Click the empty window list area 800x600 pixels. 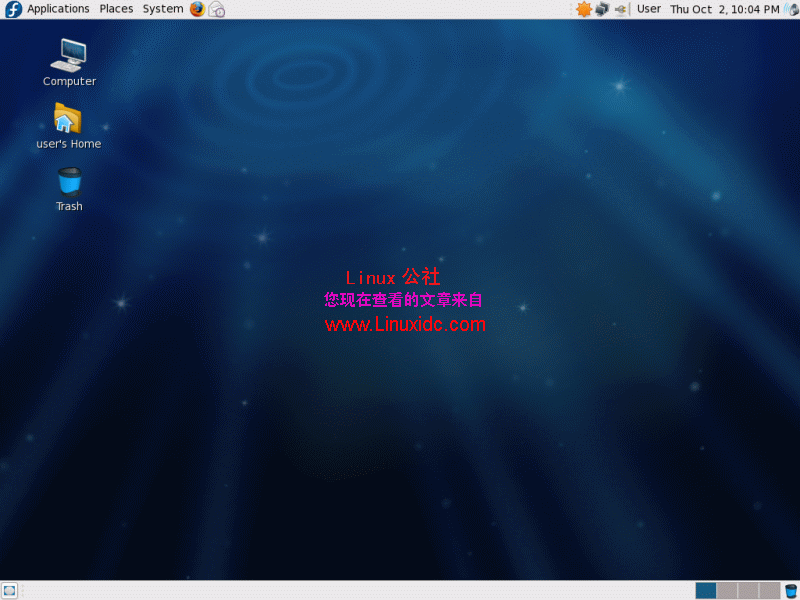(x=350, y=588)
